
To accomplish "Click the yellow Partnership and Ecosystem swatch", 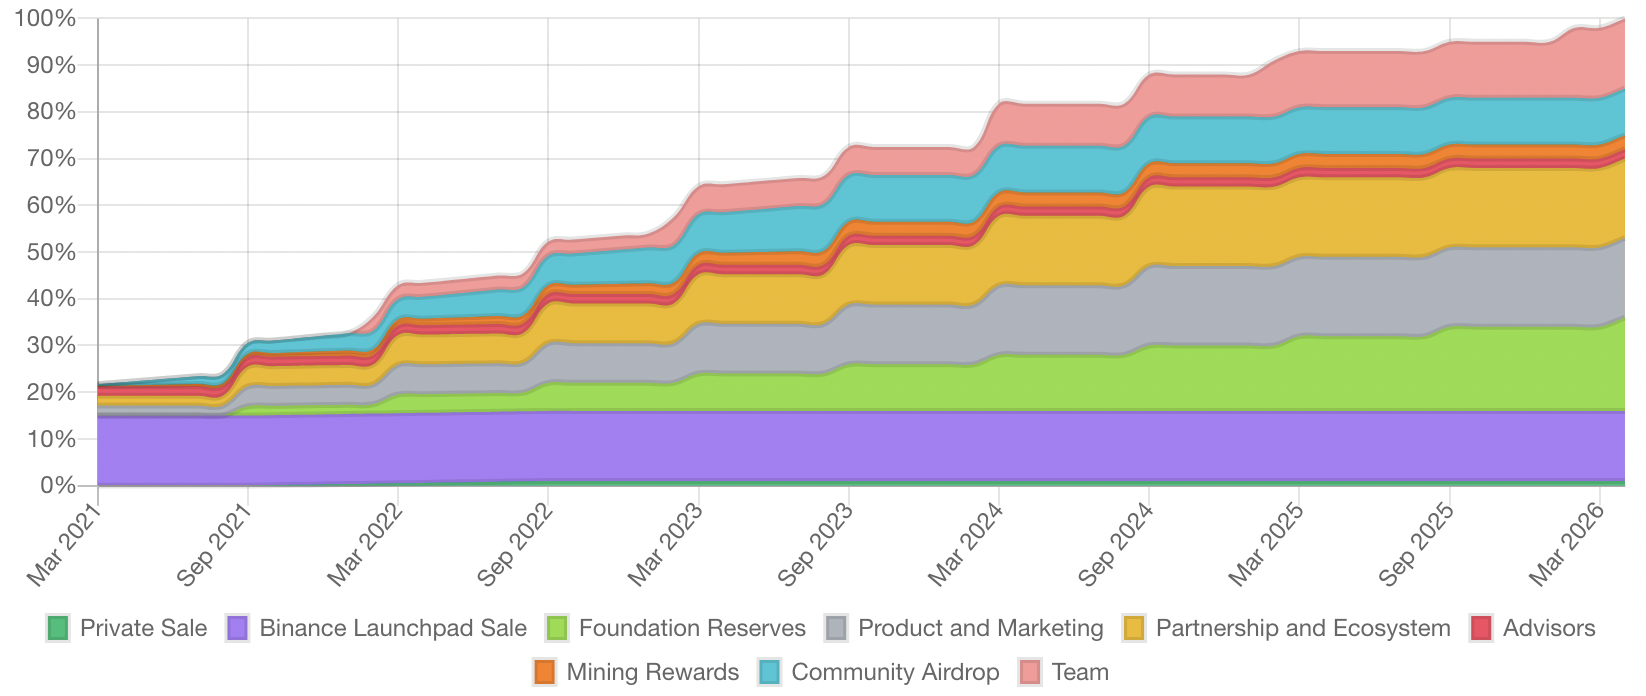I will [1135, 628].
